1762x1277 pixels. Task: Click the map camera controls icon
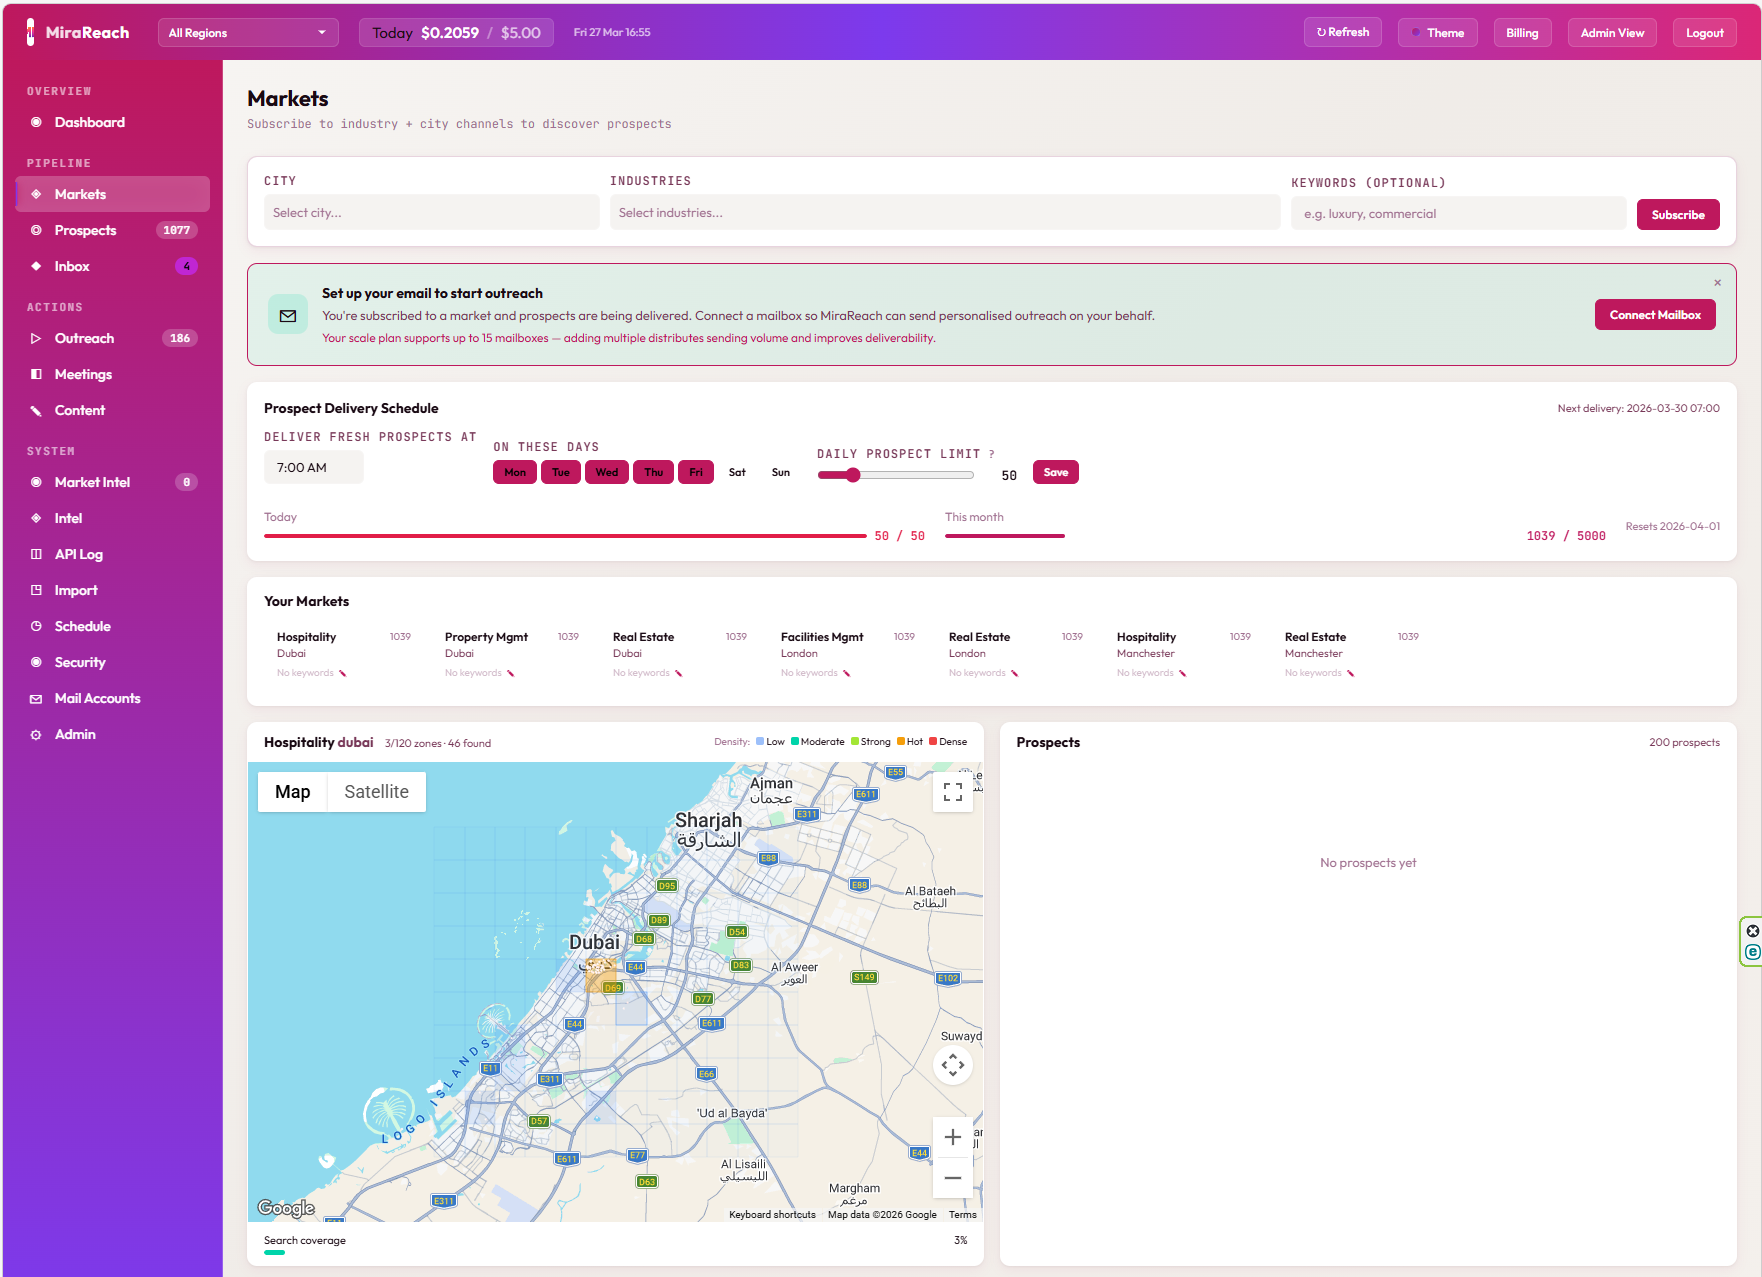(x=952, y=1065)
